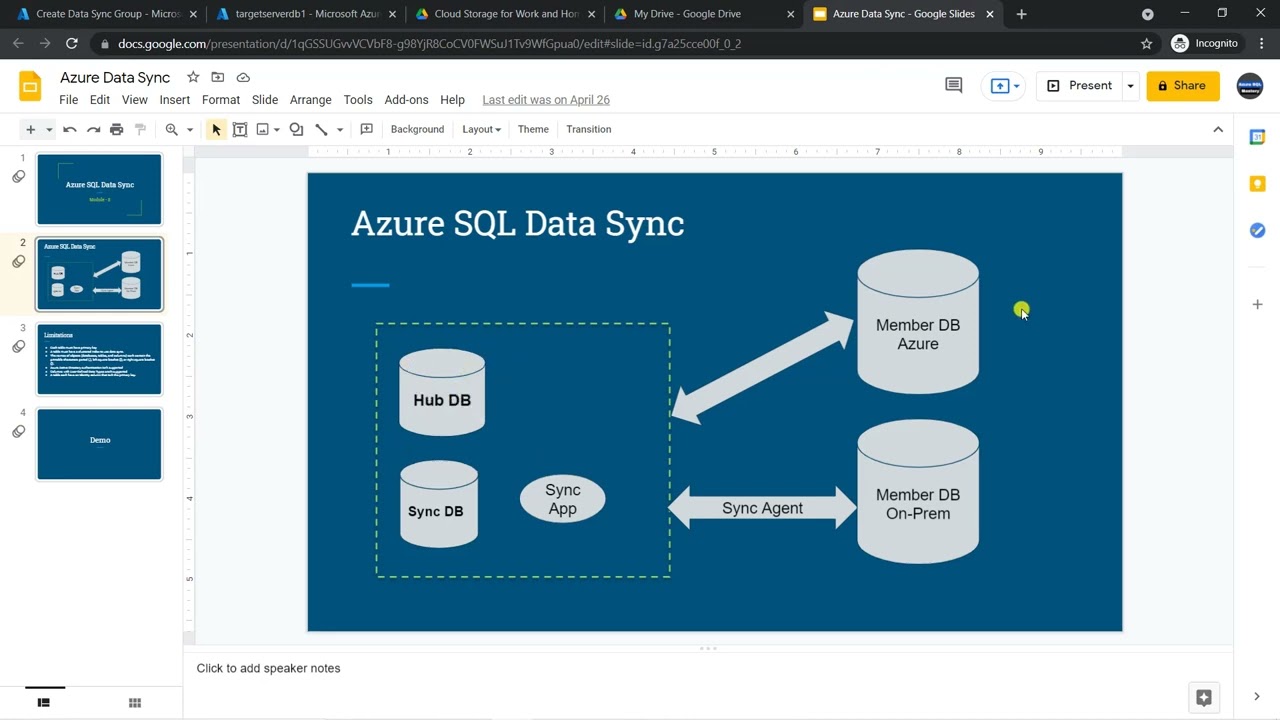Click the Google Slides home logo
Screen dimensions: 1280x720
click(30, 86)
